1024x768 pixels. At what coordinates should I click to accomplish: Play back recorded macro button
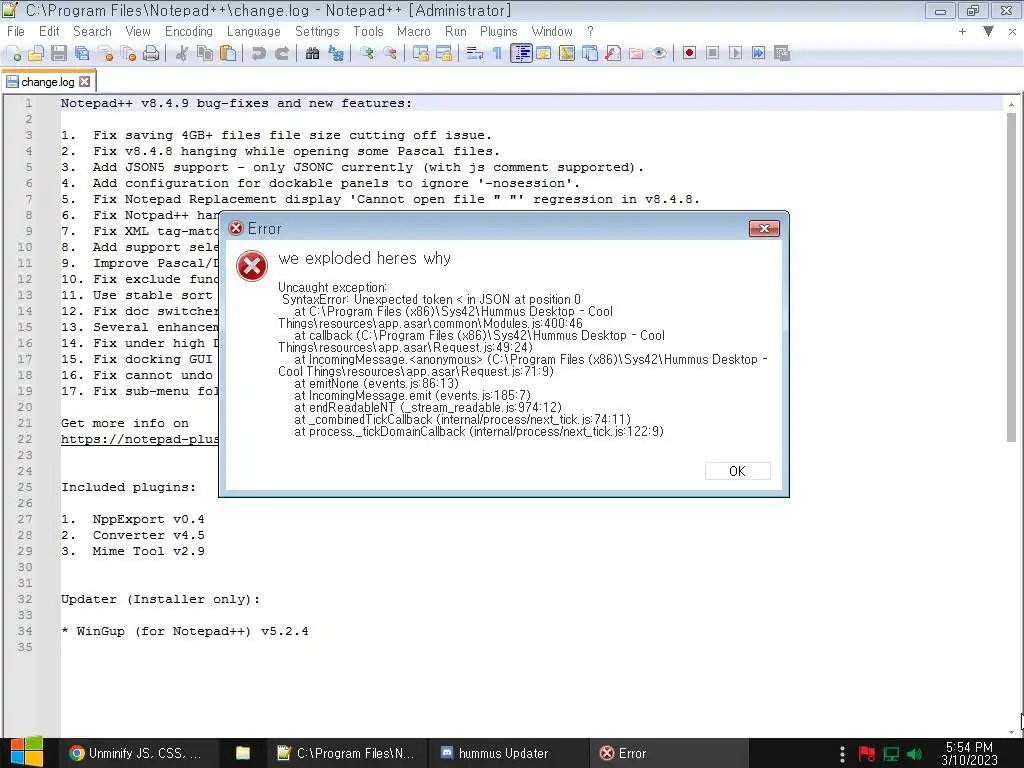[x=735, y=54]
